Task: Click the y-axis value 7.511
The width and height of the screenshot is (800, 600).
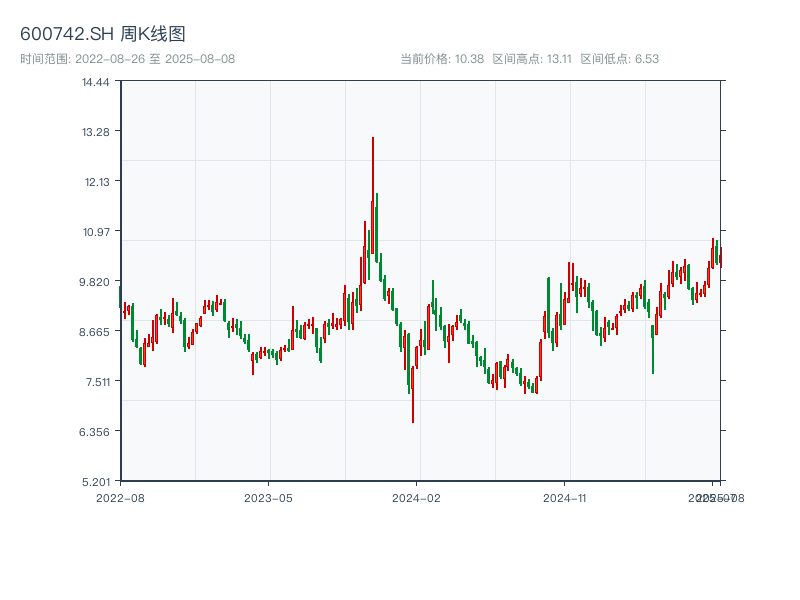Action: pyautogui.click(x=98, y=382)
